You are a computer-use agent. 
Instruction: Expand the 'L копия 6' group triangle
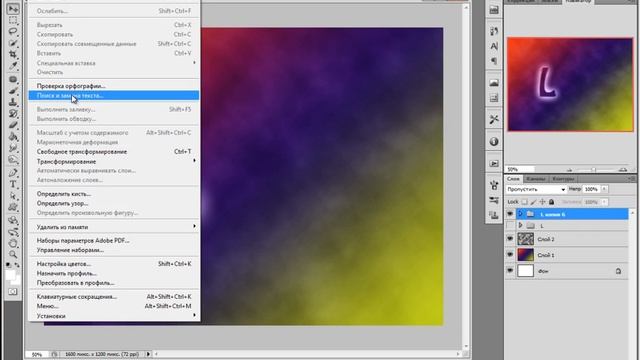(x=520, y=214)
